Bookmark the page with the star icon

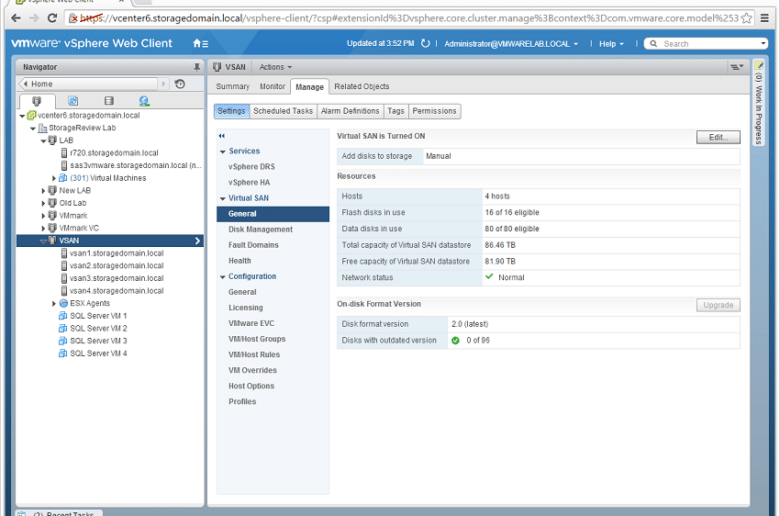coord(746,18)
